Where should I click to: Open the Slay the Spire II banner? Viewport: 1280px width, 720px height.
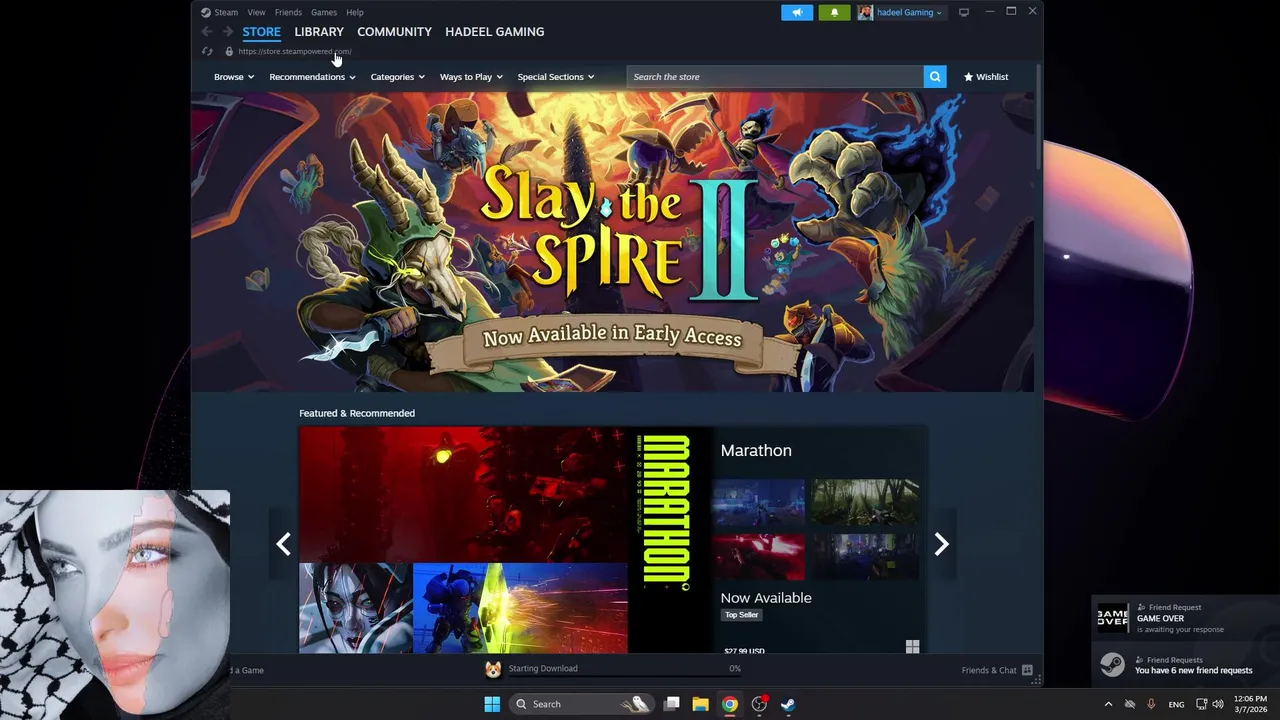point(612,242)
